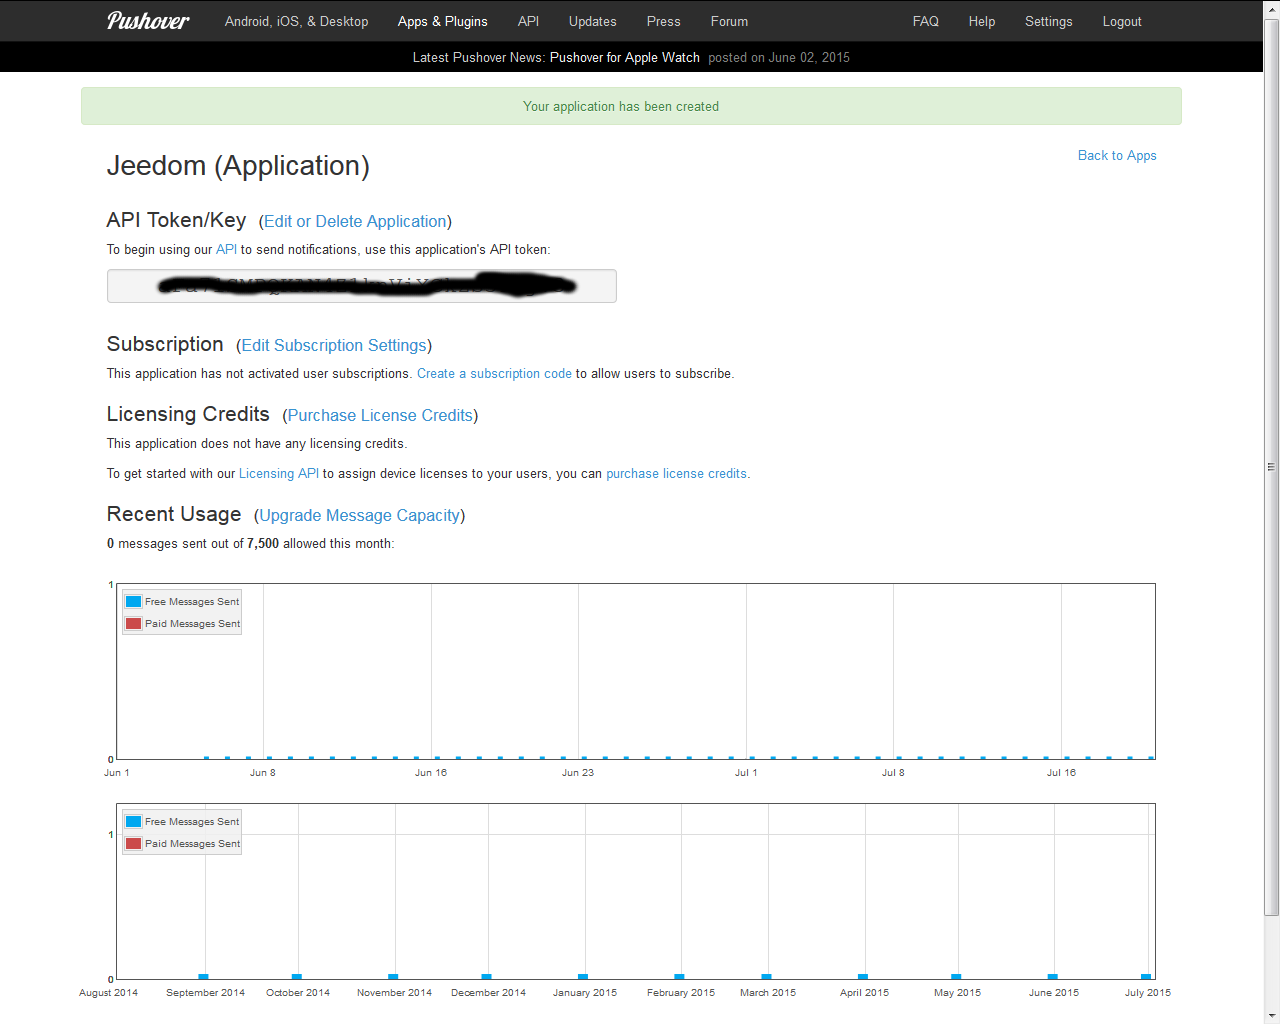
Task: Click the 'API Token/Key' heading
Action: point(176,220)
